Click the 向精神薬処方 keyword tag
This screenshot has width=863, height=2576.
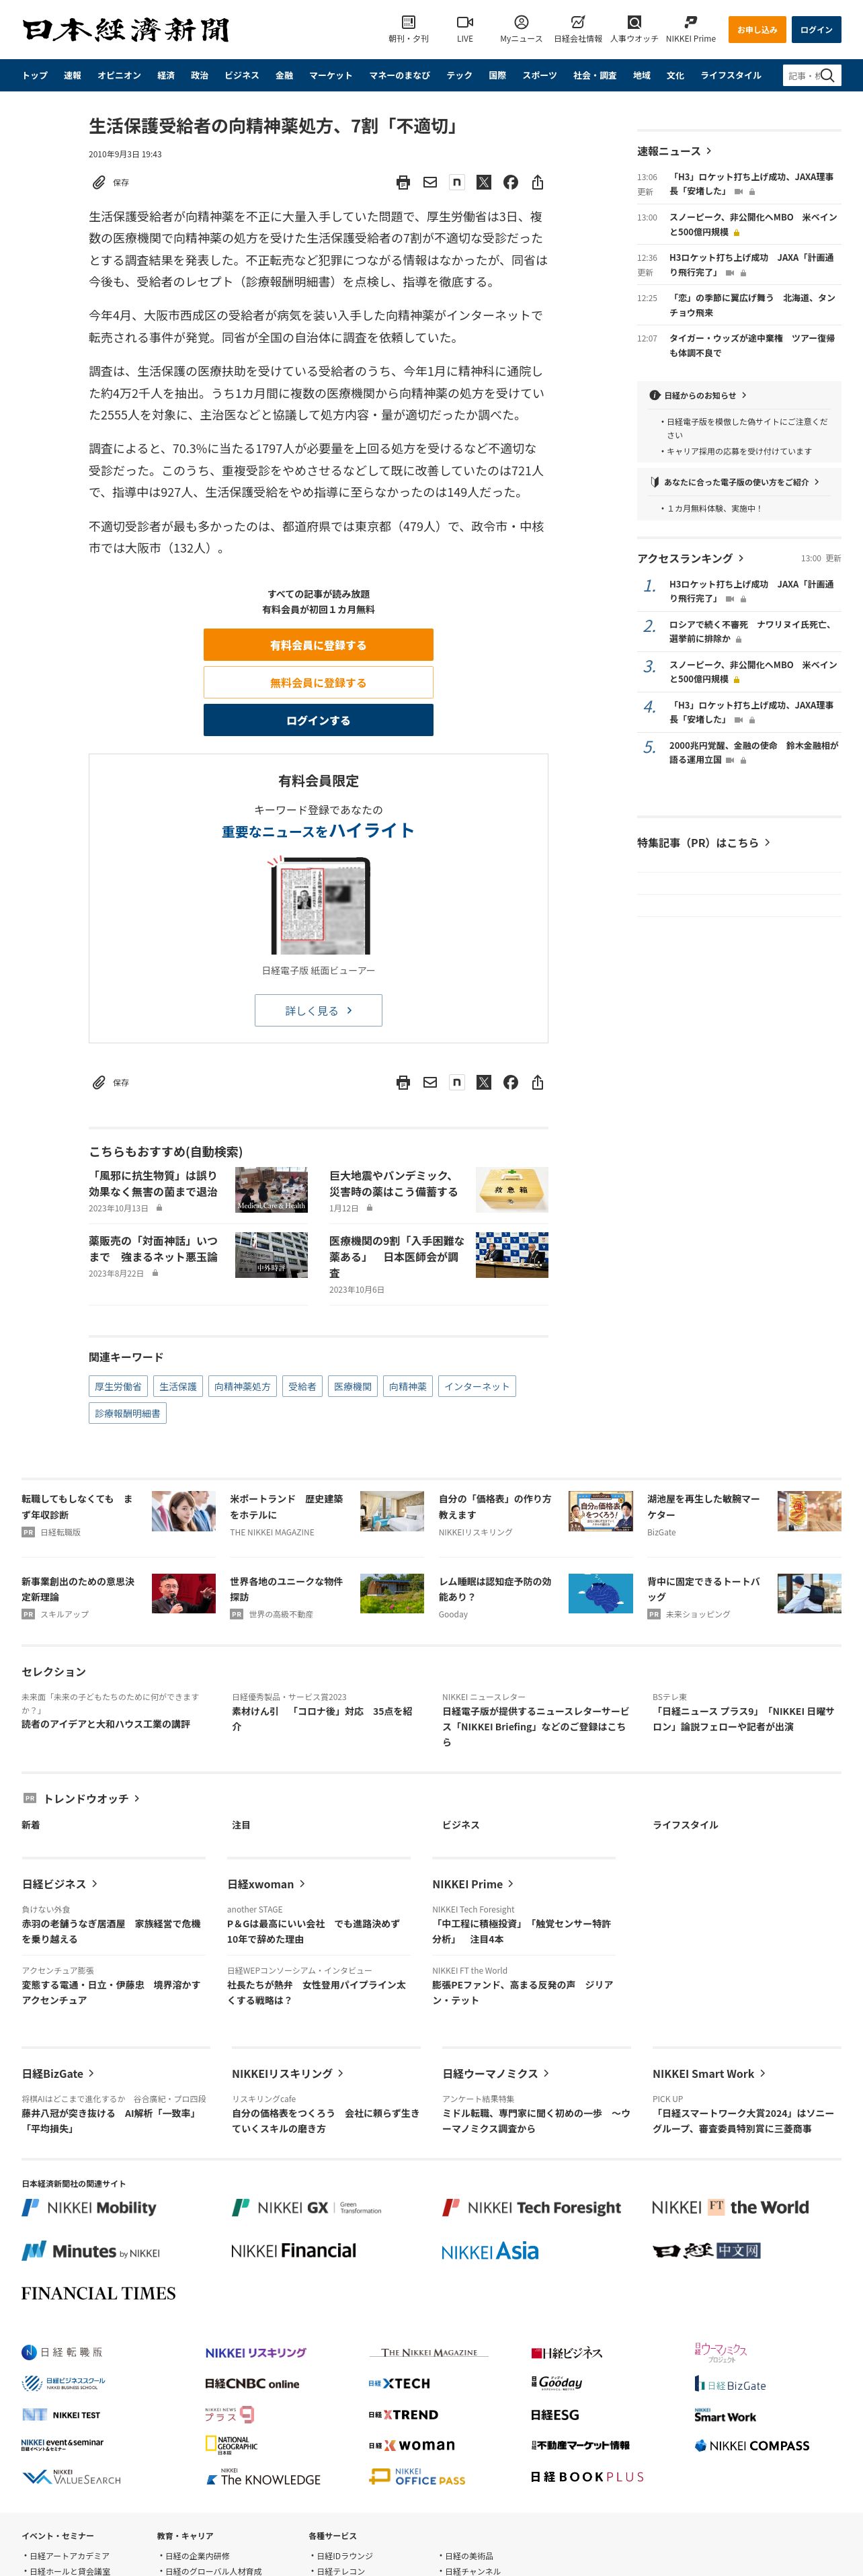point(243,1386)
